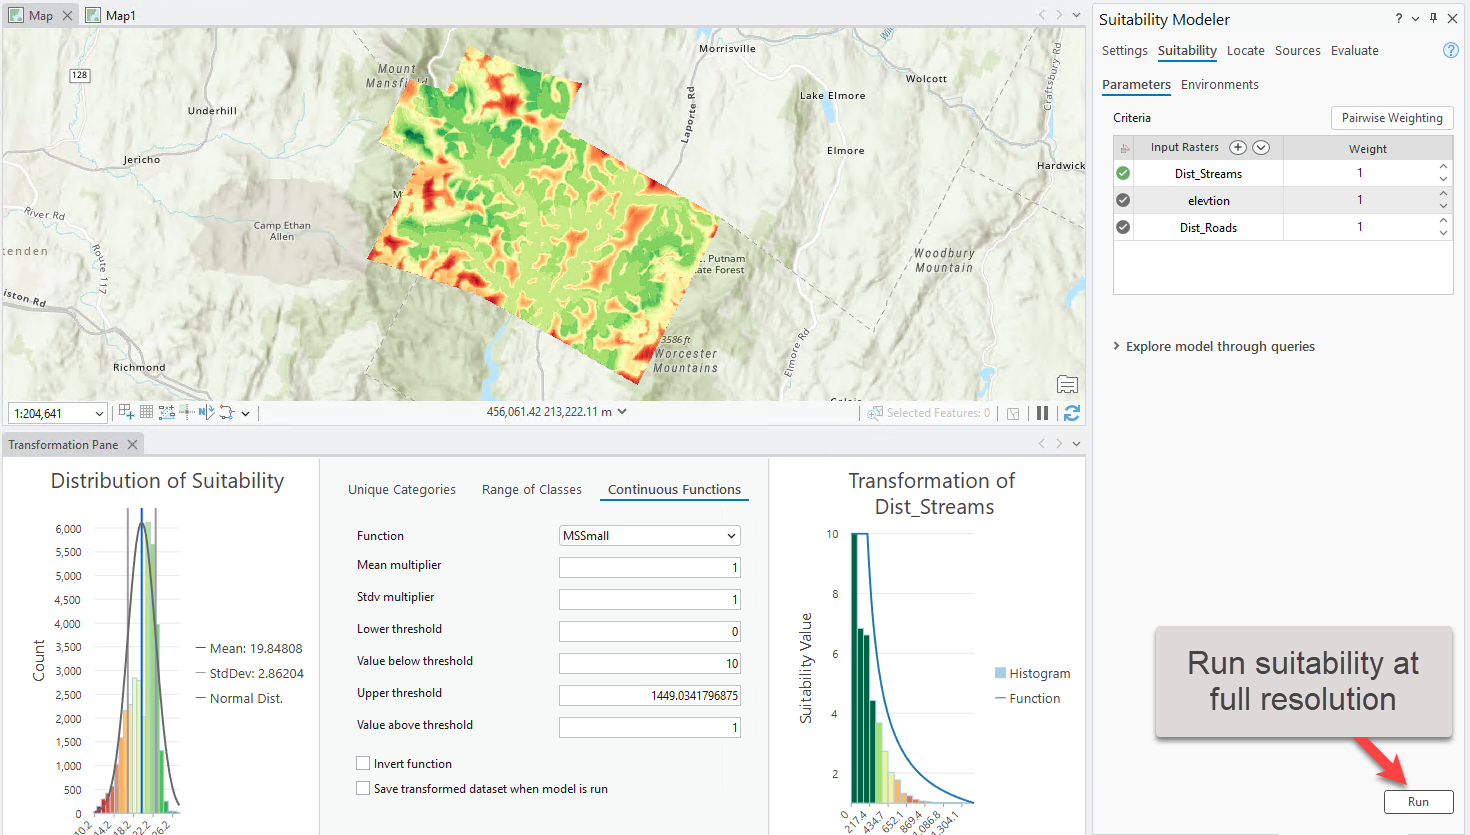
Task: Close the Transformation Pane tab
Action: tap(132, 444)
